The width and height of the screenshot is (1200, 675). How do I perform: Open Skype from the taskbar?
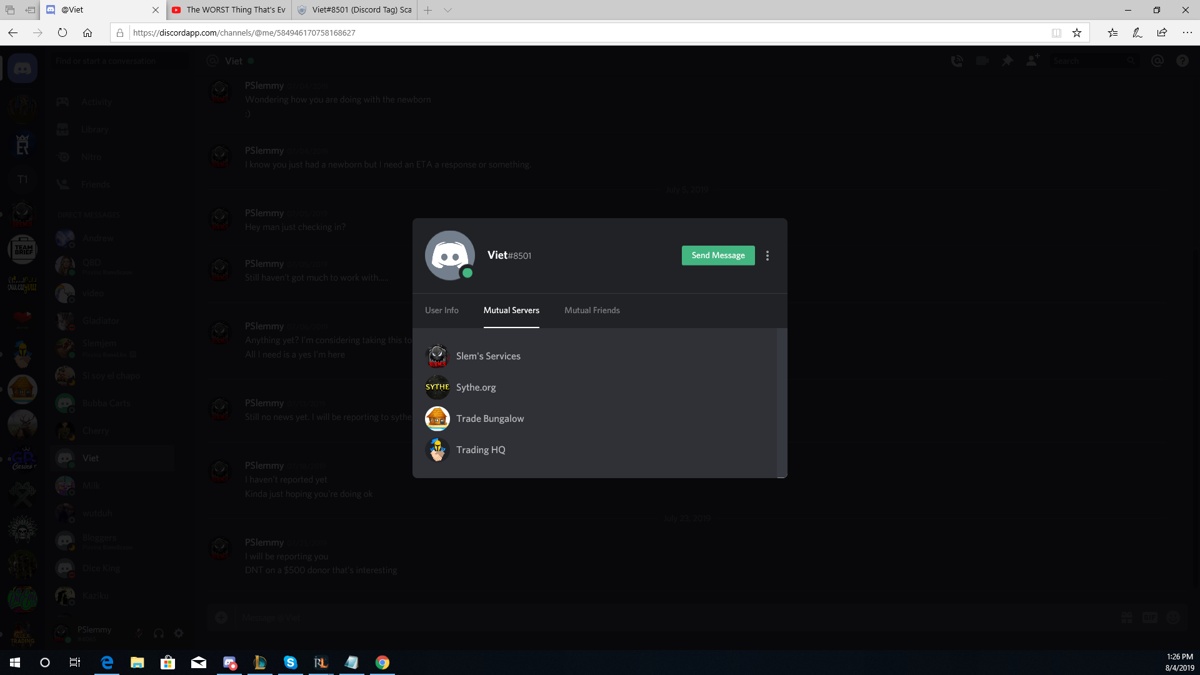click(x=290, y=662)
